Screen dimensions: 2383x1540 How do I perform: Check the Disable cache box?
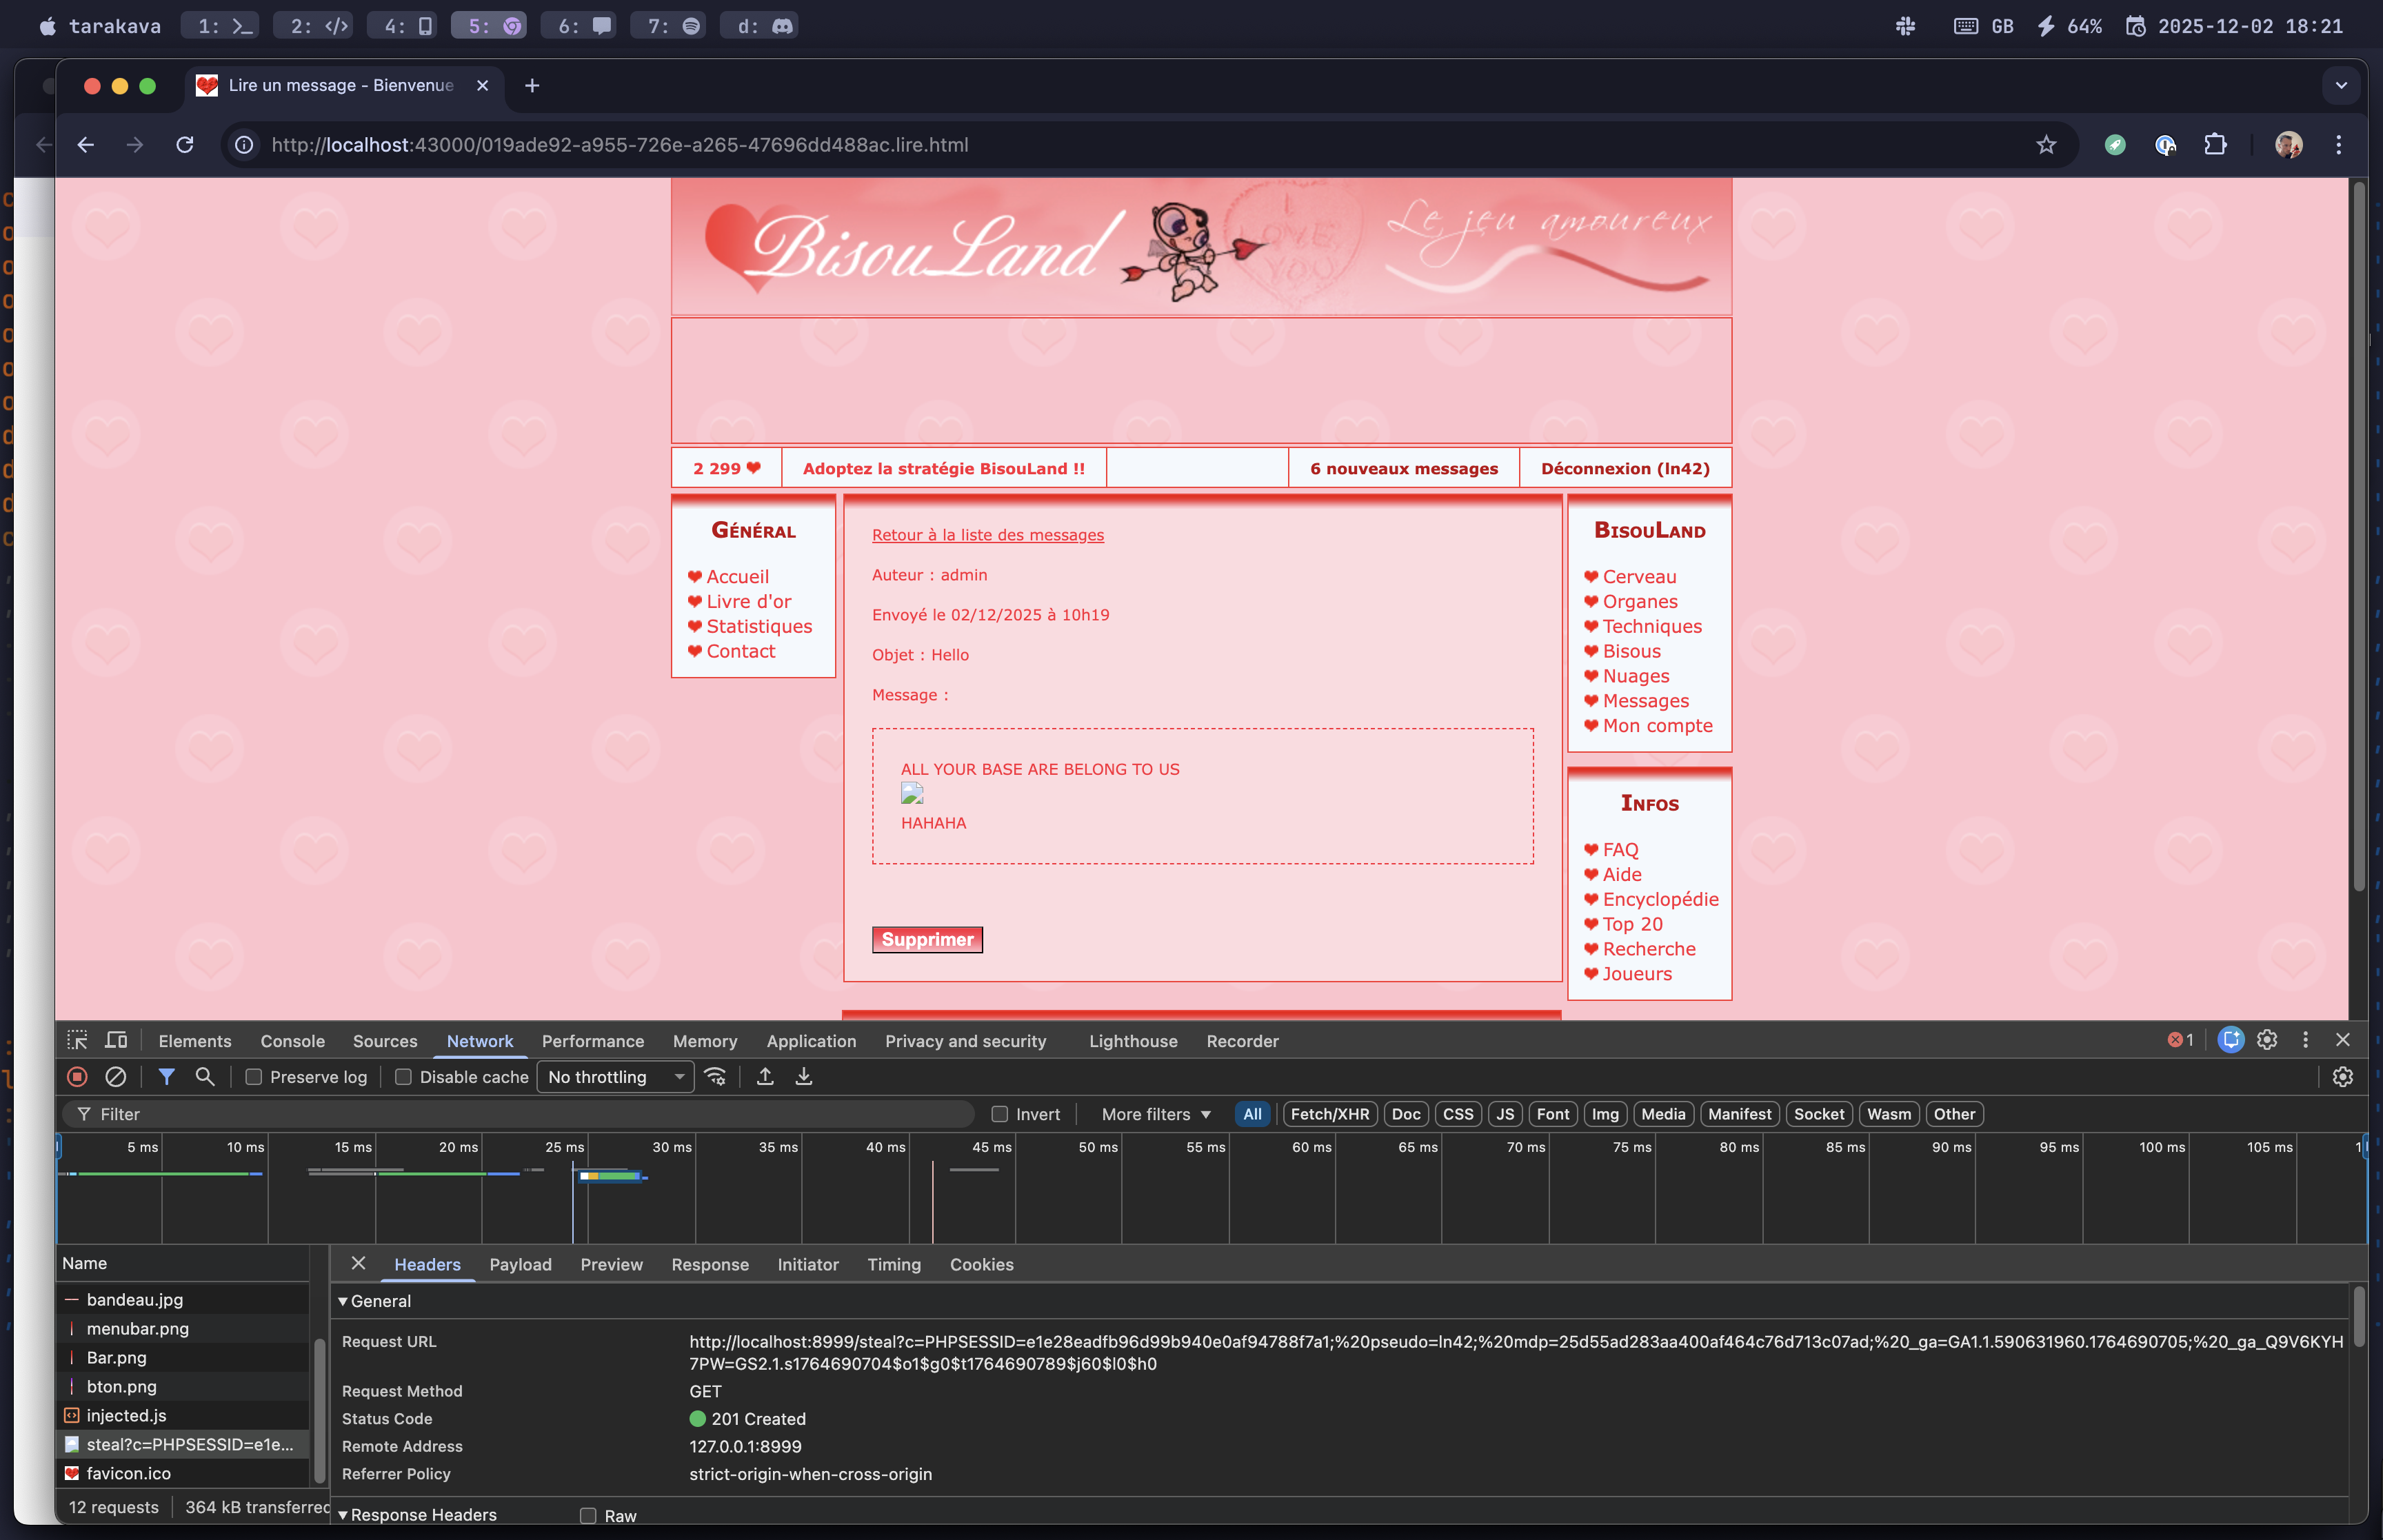(404, 1077)
